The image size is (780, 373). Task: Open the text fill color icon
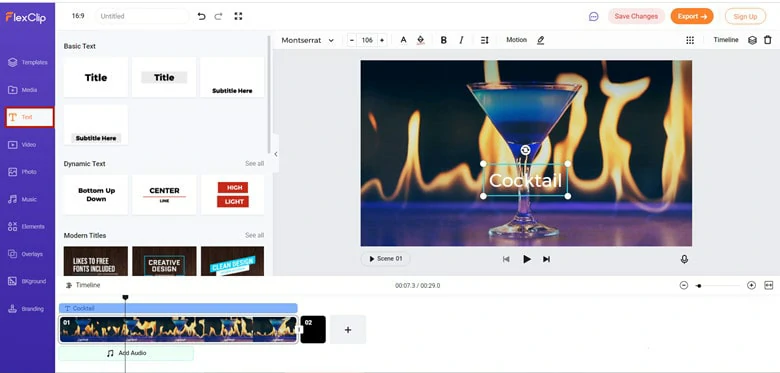coord(421,40)
